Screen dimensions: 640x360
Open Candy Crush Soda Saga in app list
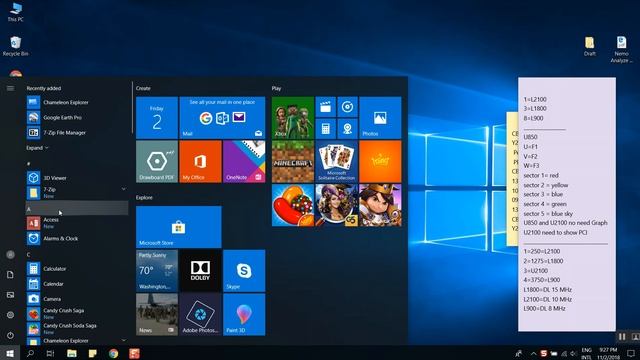77,329
